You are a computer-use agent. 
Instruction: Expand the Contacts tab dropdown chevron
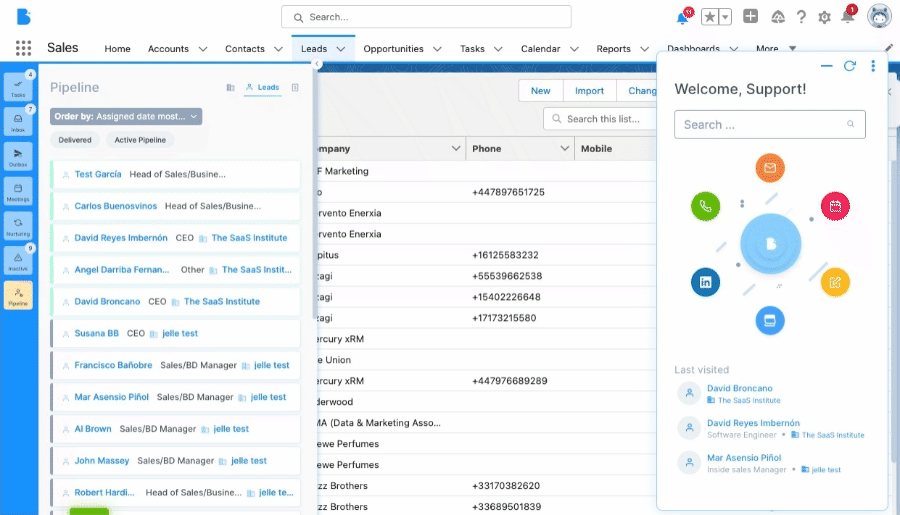[278, 49]
